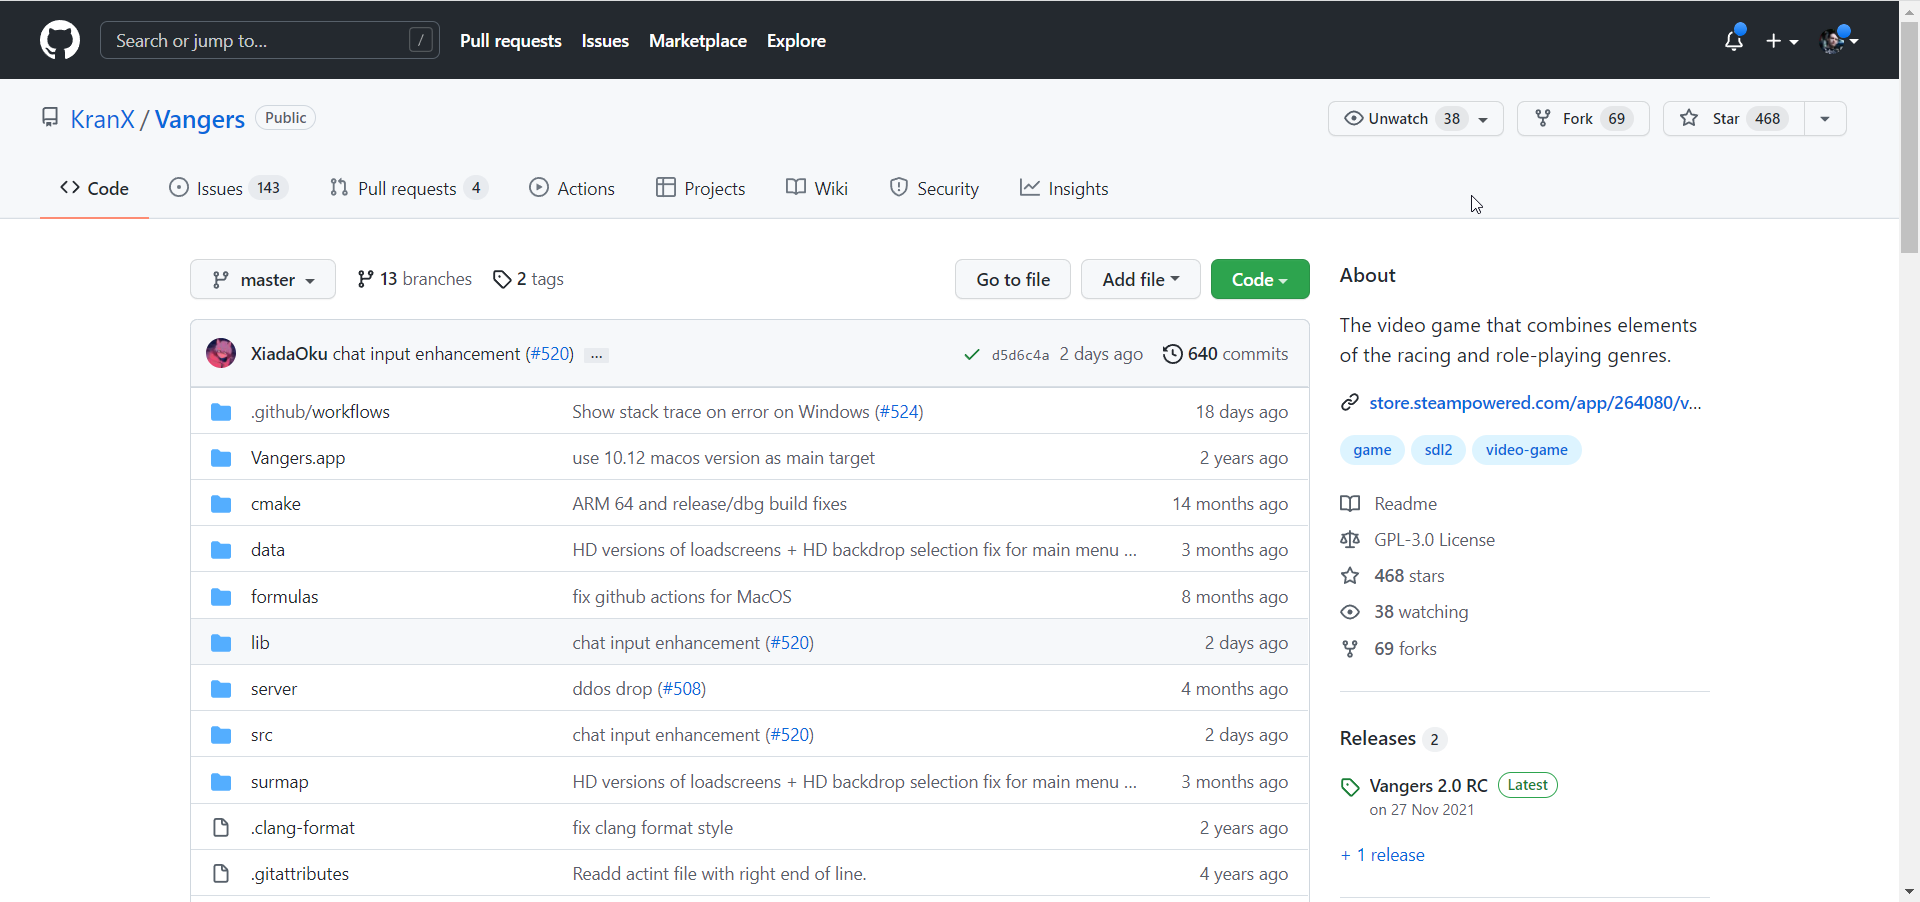The height and width of the screenshot is (902, 1920).
Task: Open the GPL-3.0 License link
Action: (1418, 539)
